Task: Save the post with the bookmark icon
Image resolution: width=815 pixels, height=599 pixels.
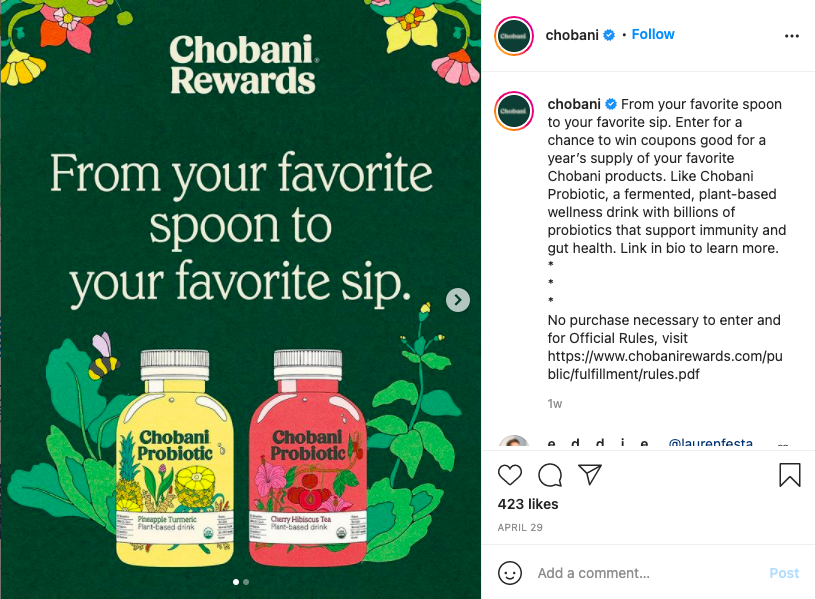Action: click(x=790, y=475)
